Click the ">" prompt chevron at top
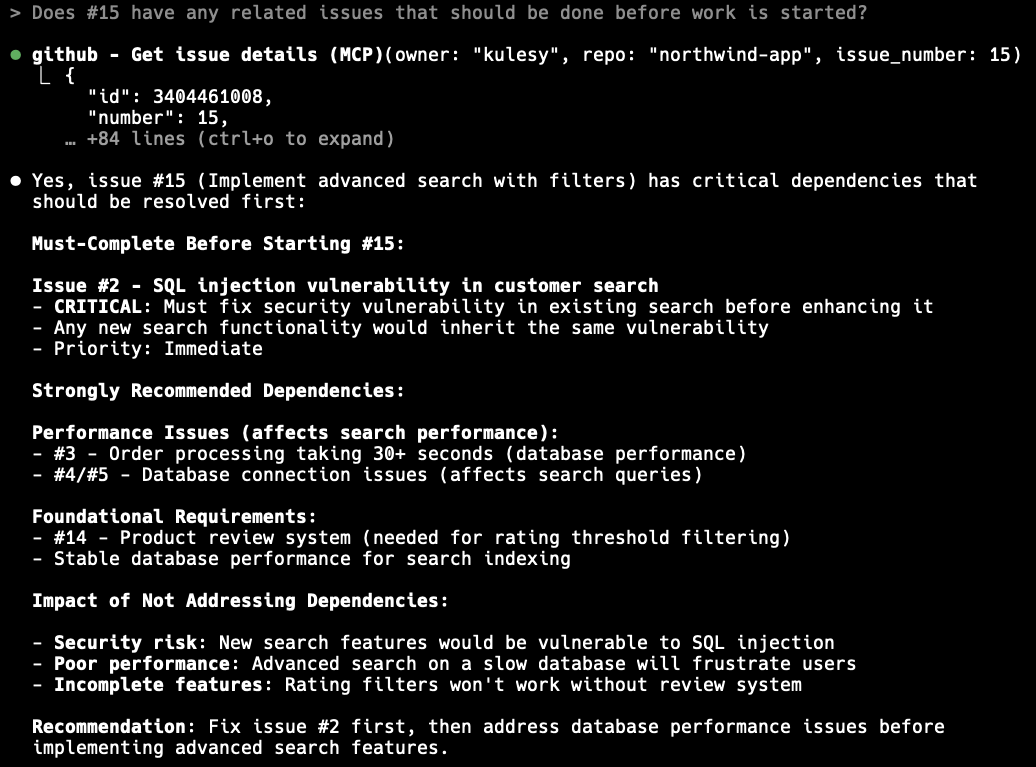Image resolution: width=1036 pixels, height=767 pixels. [x=16, y=13]
